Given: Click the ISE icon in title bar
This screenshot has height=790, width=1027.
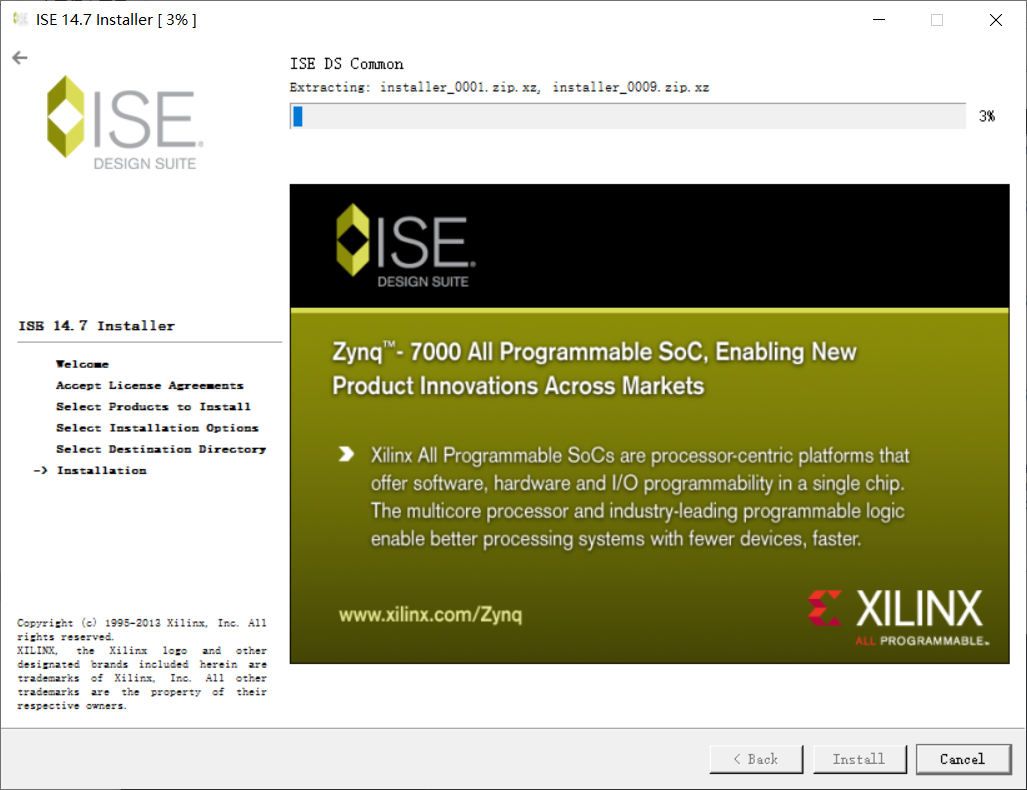Looking at the screenshot, I should [x=20, y=19].
